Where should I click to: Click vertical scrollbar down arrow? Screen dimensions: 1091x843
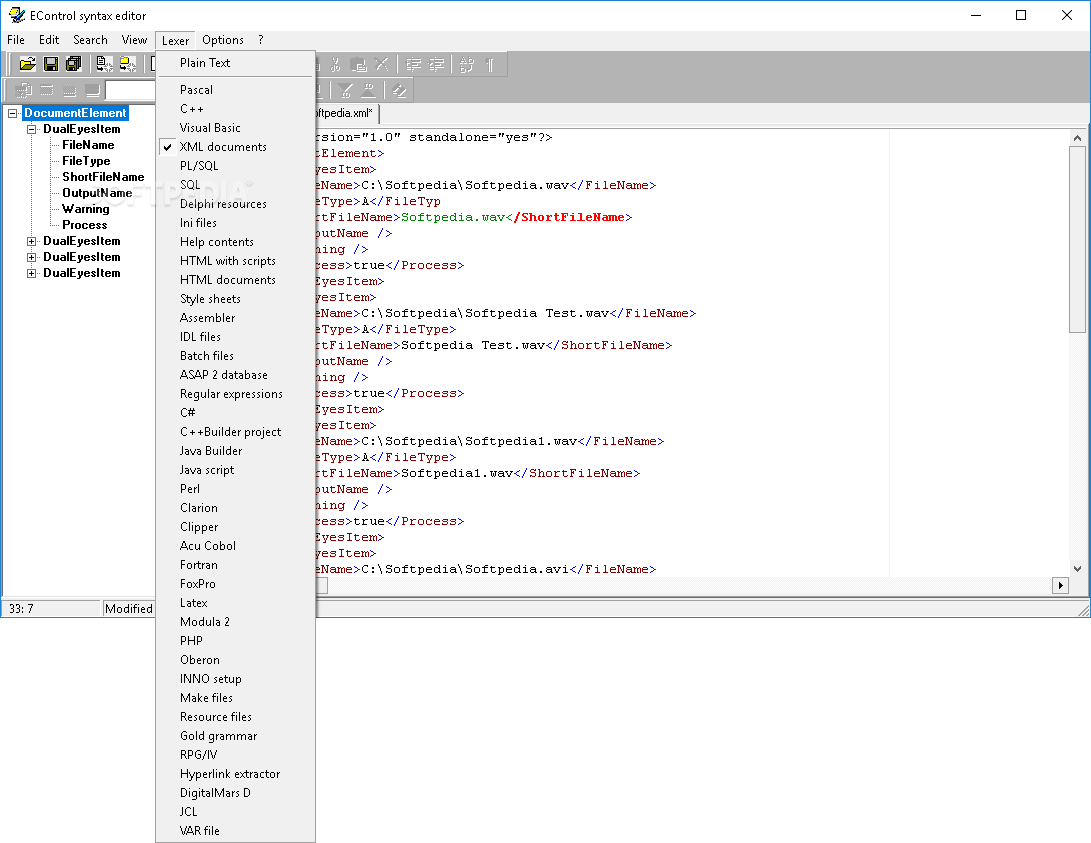tap(1077, 568)
